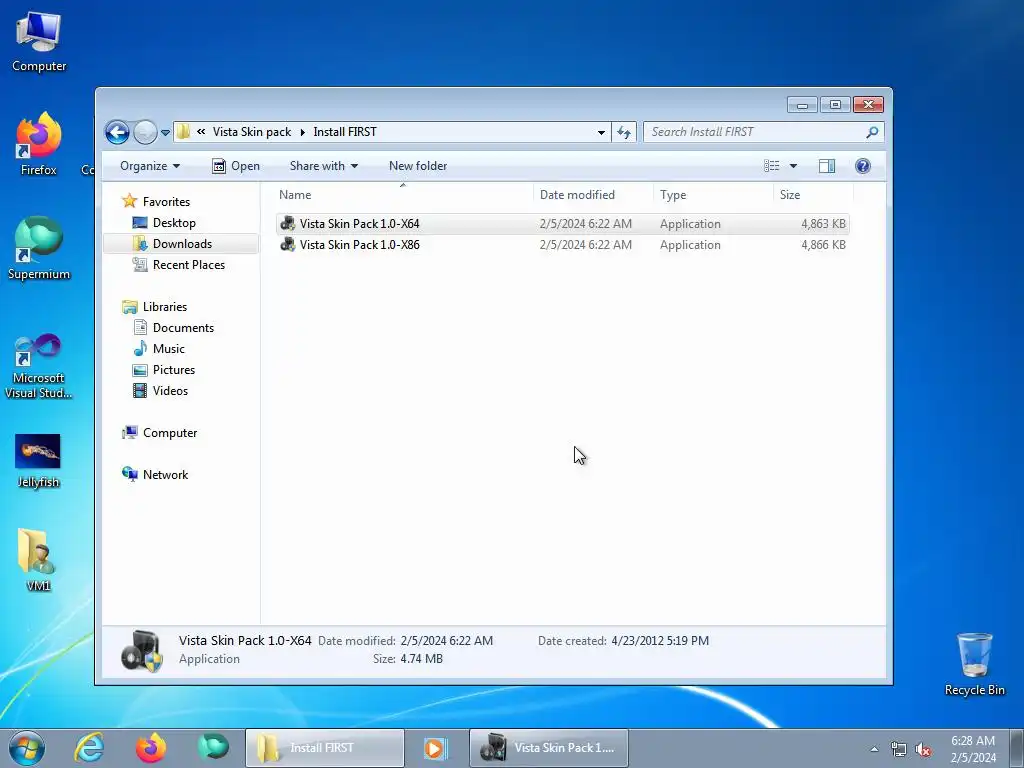Viewport: 1024px width, 768px height.
Task: Select Computer in the navigation pane
Action: tap(169, 433)
